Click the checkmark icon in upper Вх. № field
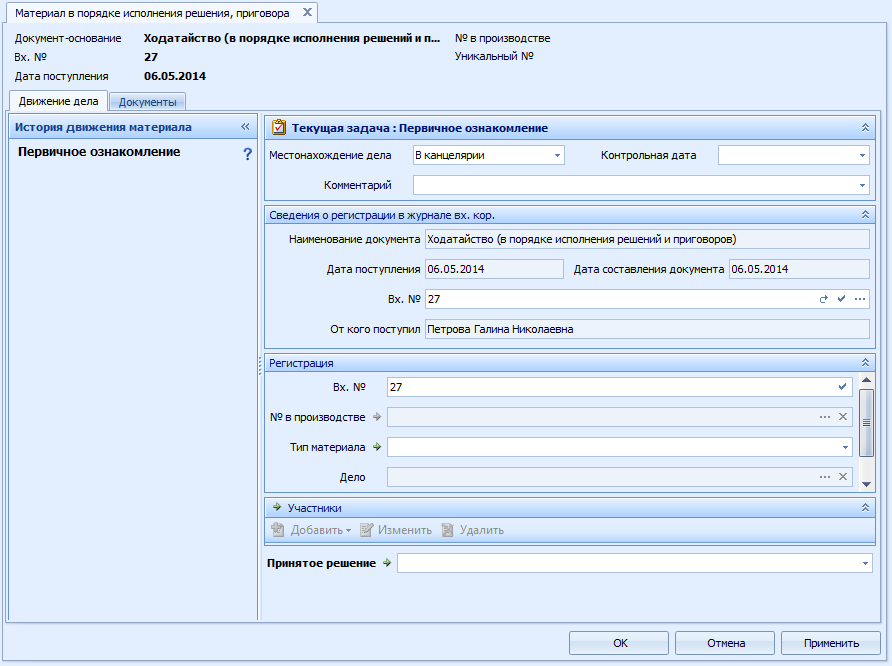This screenshot has height=666, width=892. pyautogui.click(x=841, y=299)
